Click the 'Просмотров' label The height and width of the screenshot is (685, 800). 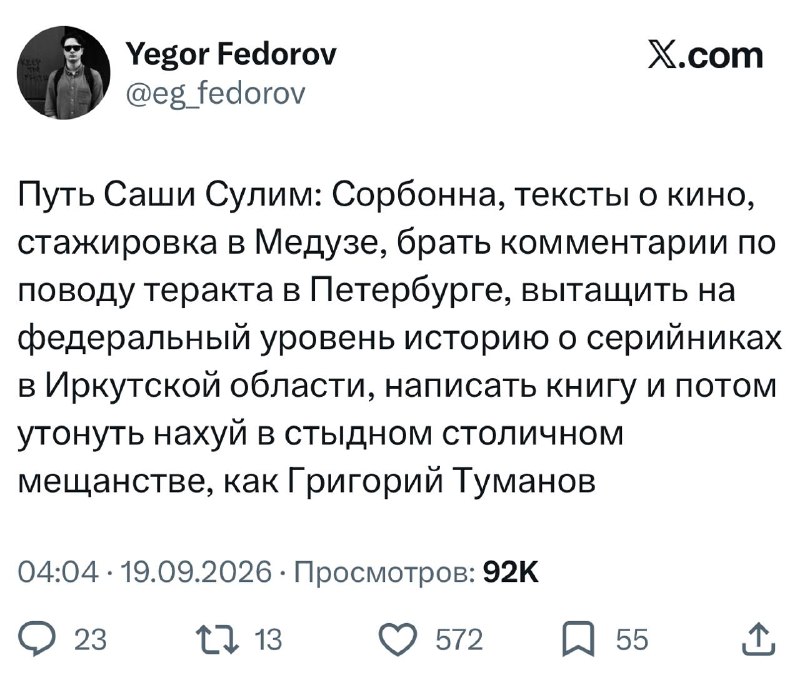click(385, 573)
